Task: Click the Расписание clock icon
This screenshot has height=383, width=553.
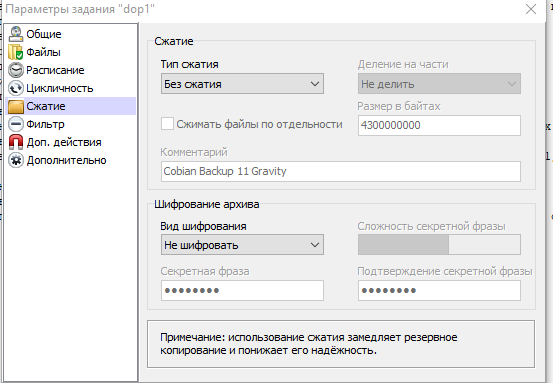Action: click(x=16, y=70)
